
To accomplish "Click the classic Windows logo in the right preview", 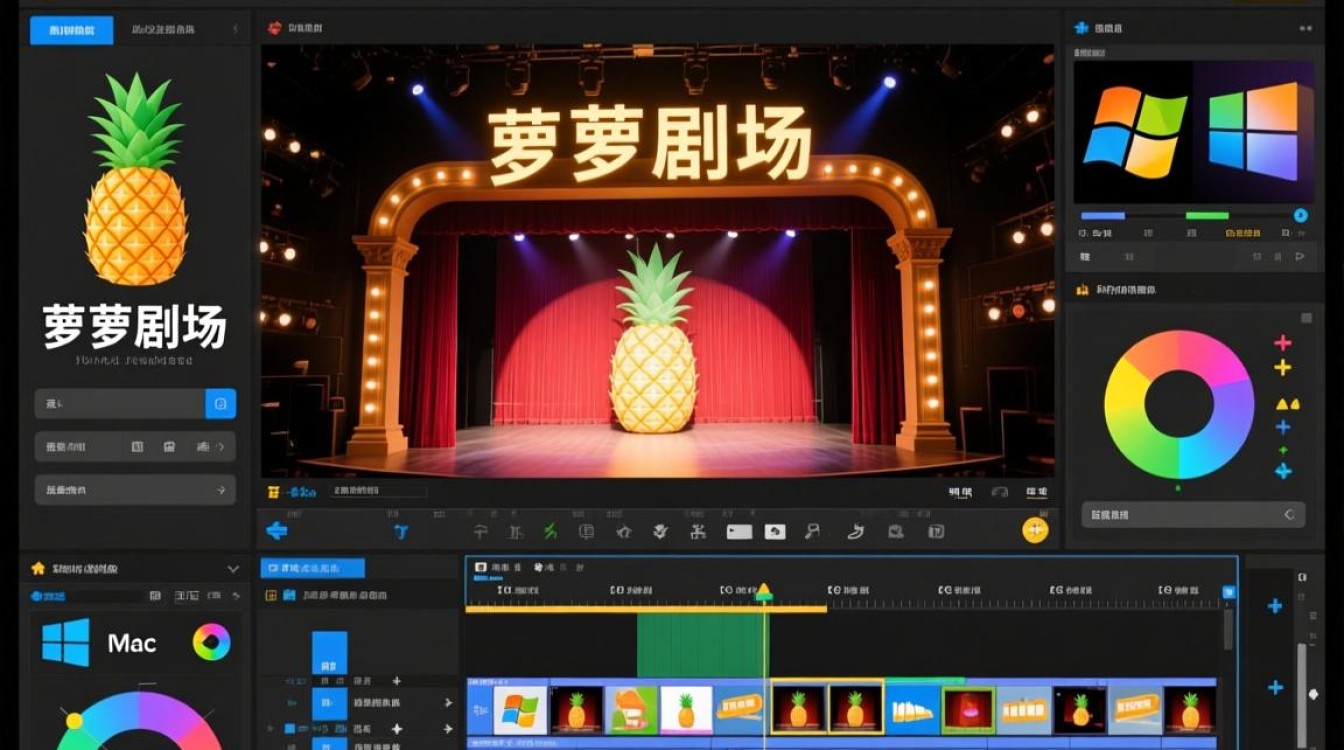I will click(1135, 132).
